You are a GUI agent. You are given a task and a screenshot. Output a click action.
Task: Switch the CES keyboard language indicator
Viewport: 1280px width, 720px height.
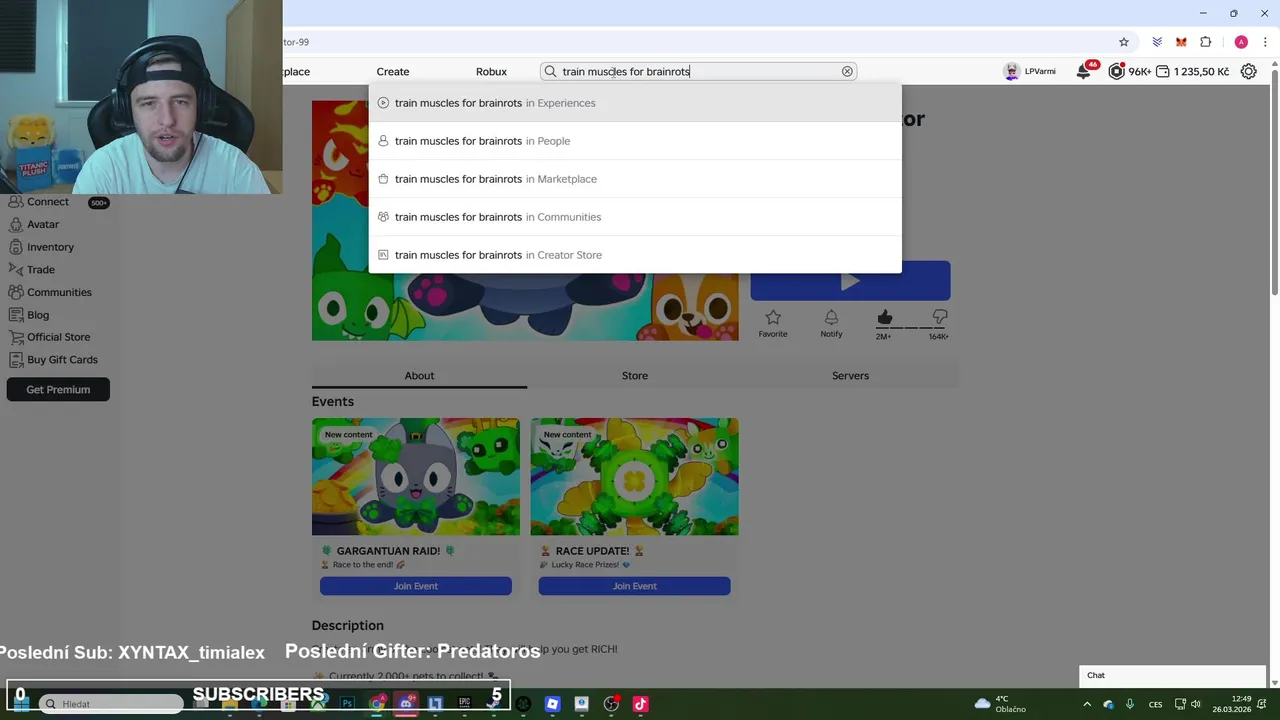[x=1156, y=704]
